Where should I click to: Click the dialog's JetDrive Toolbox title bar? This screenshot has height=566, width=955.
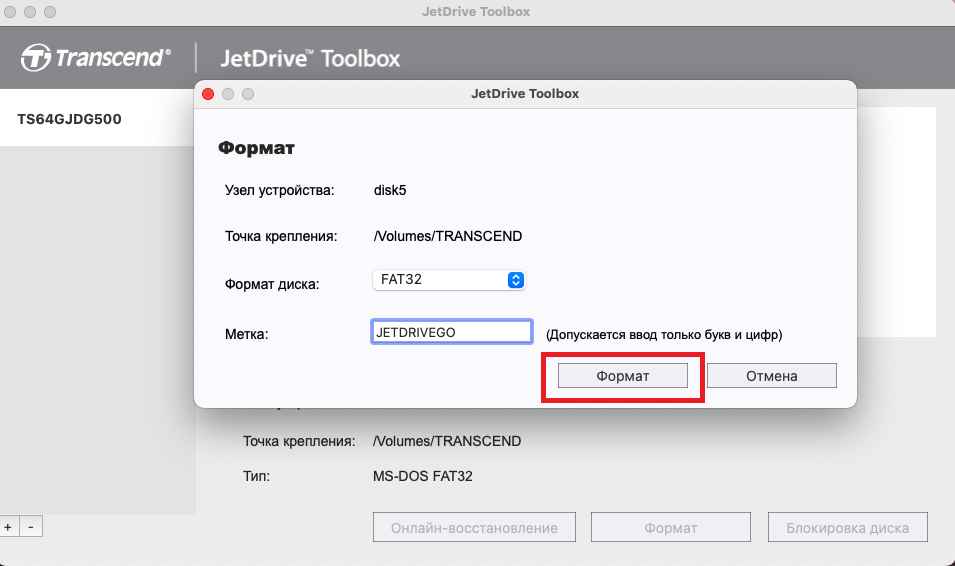[525, 94]
